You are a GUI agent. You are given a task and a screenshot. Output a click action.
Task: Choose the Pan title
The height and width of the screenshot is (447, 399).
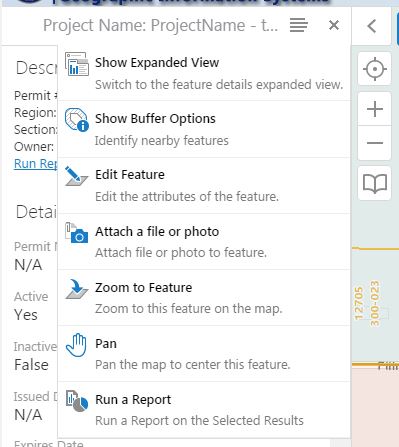pyautogui.click(x=106, y=344)
